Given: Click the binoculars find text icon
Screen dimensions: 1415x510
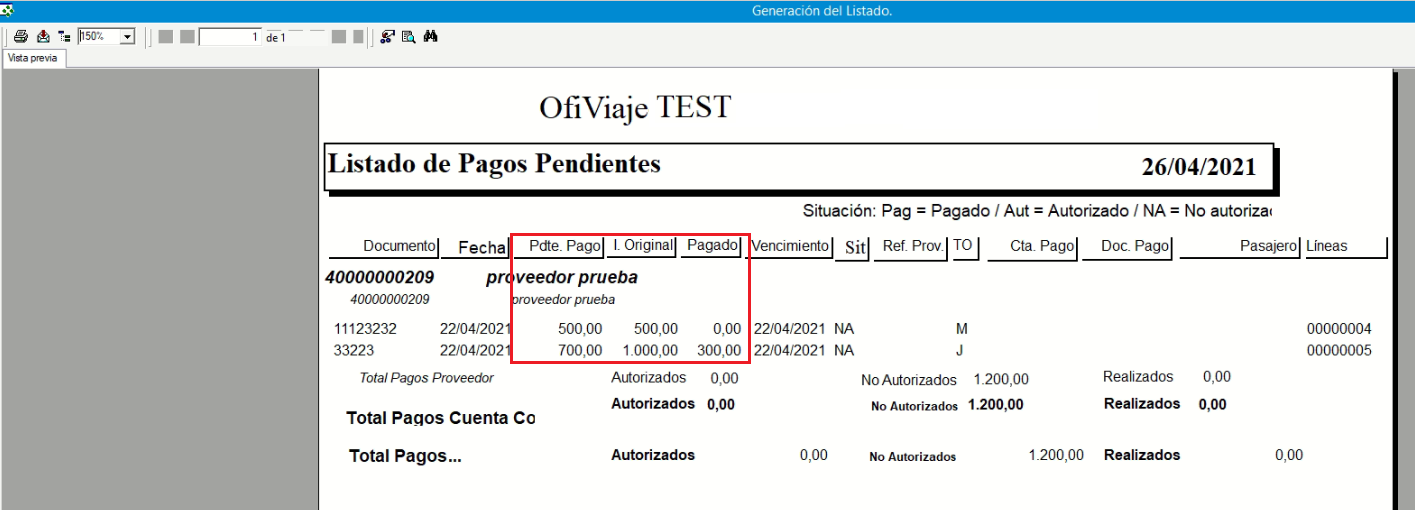Looking at the screenshot, I should click(x=431, y=36).
